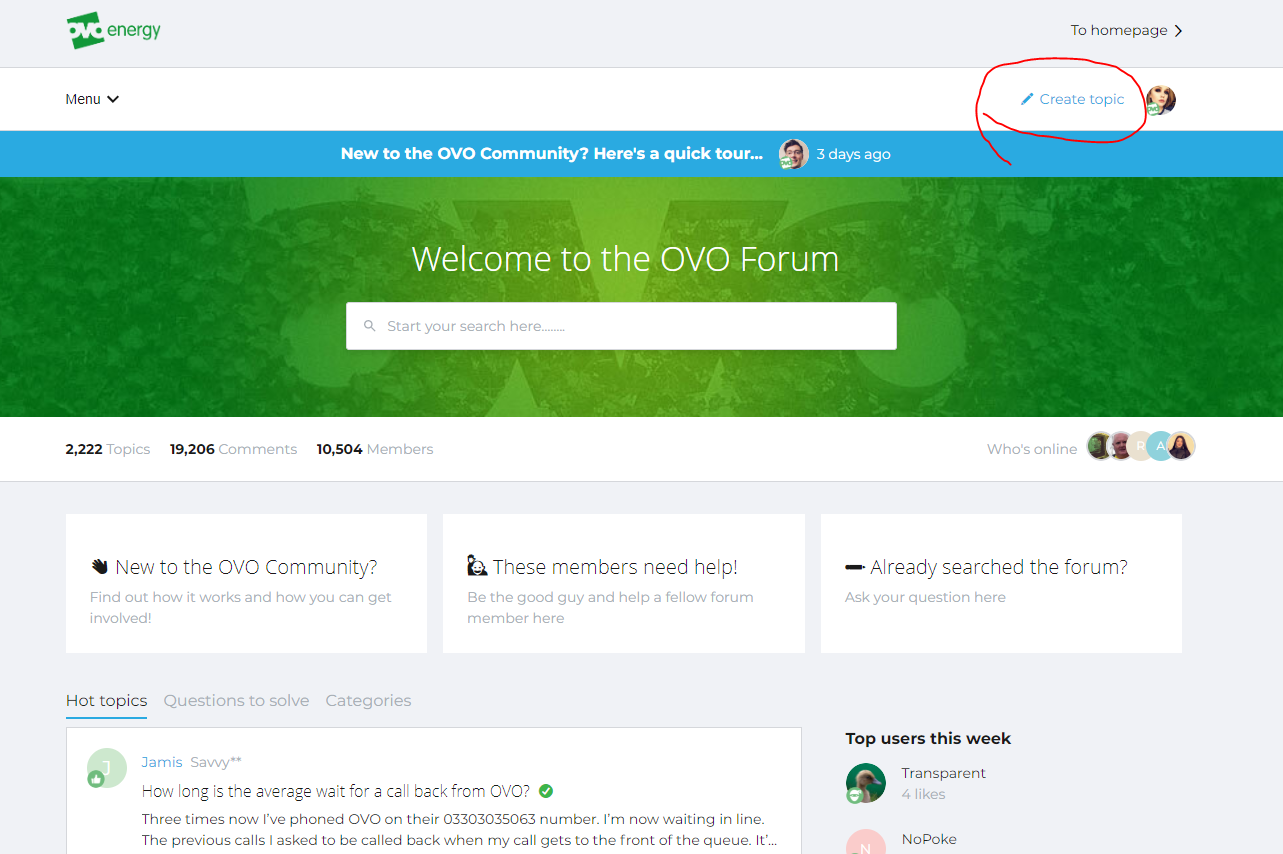Image resolution: width=1283 pixels, height=854 pixels.
Task: Switch to the Hot topics tab
Action: pyautogui.click(x=106, y=700)
